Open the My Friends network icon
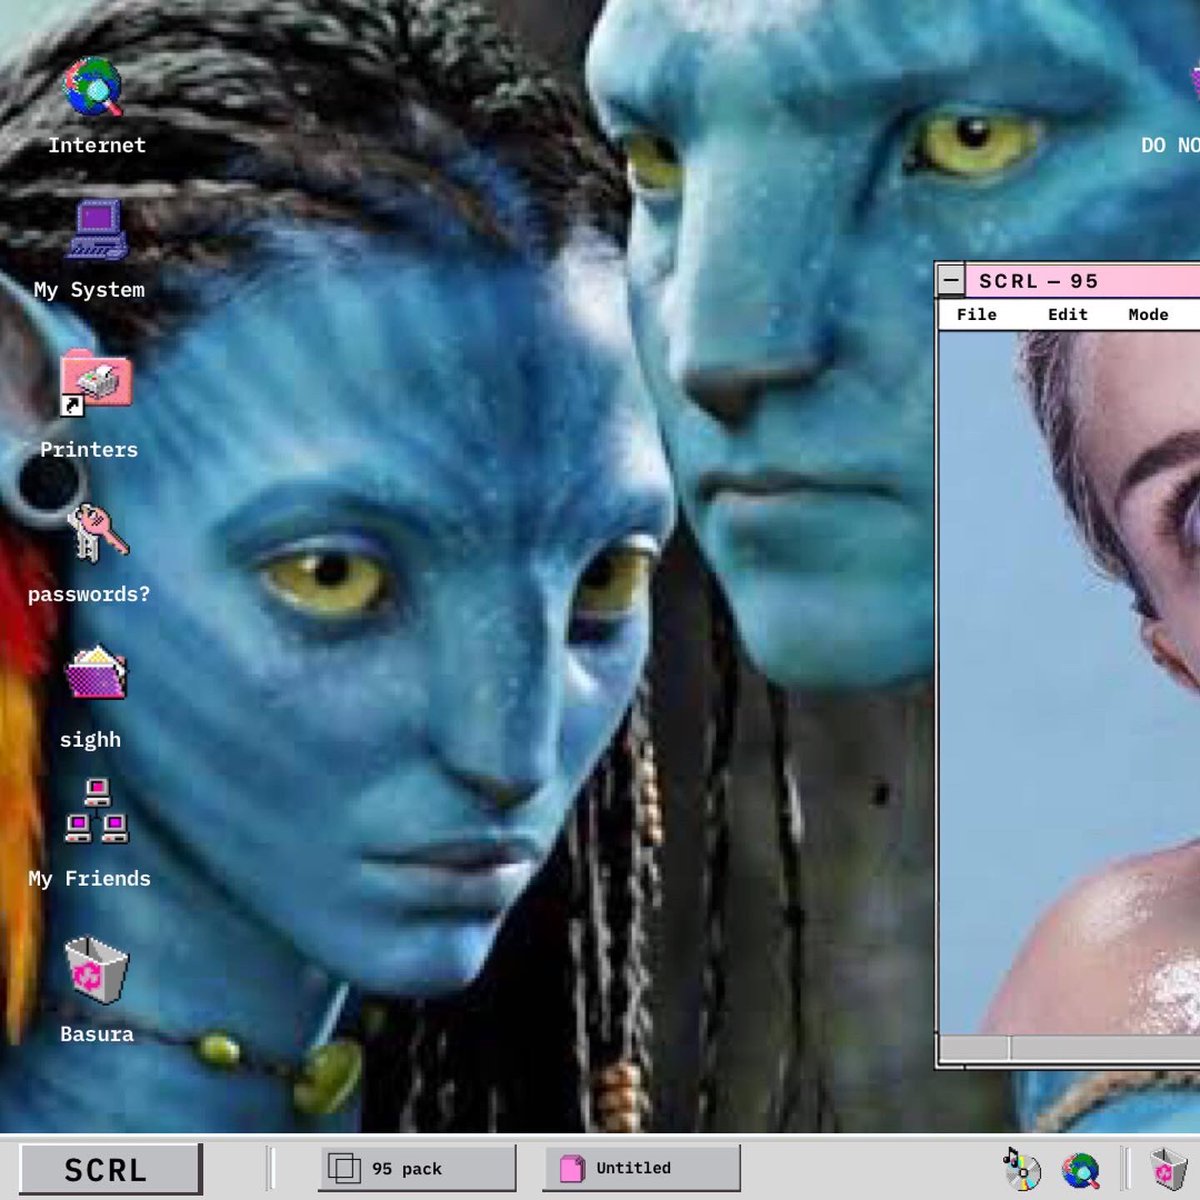 pyautogui.click(x=96, y=811)
